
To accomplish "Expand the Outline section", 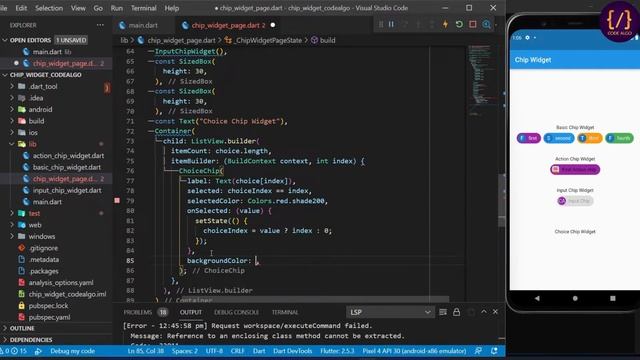I will click(5, 328).
